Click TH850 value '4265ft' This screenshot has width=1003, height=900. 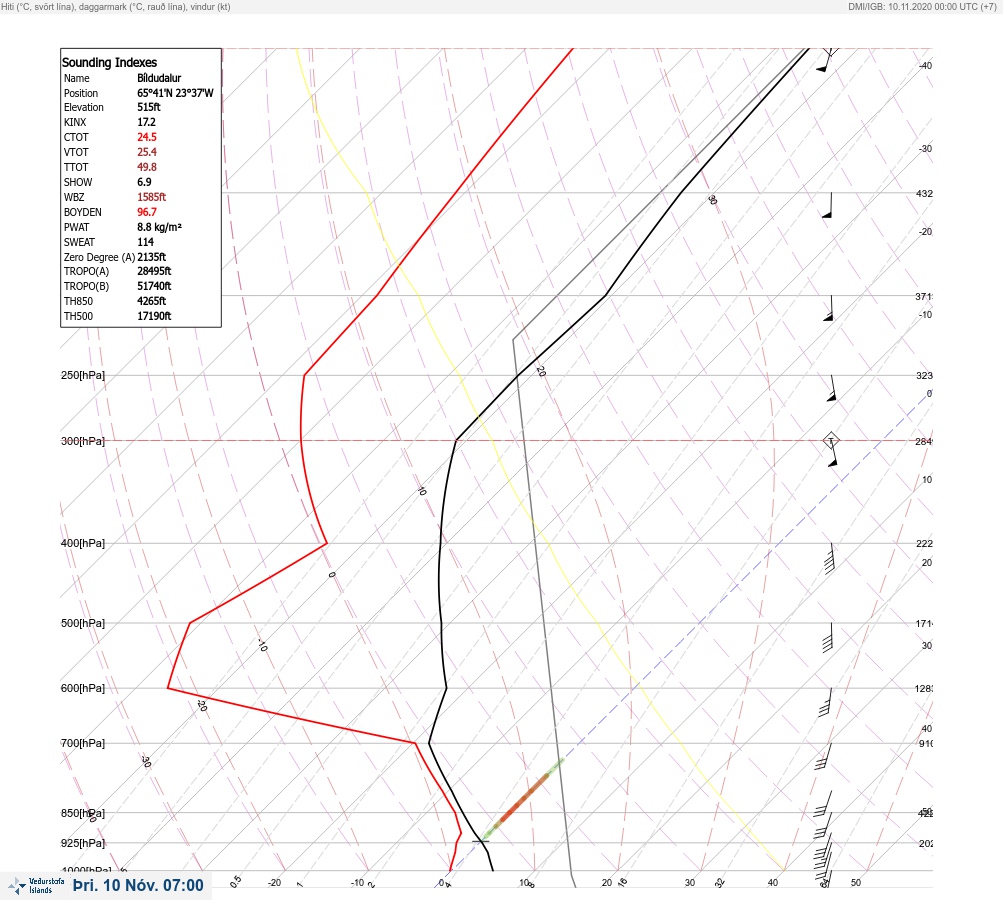[152, 301]
